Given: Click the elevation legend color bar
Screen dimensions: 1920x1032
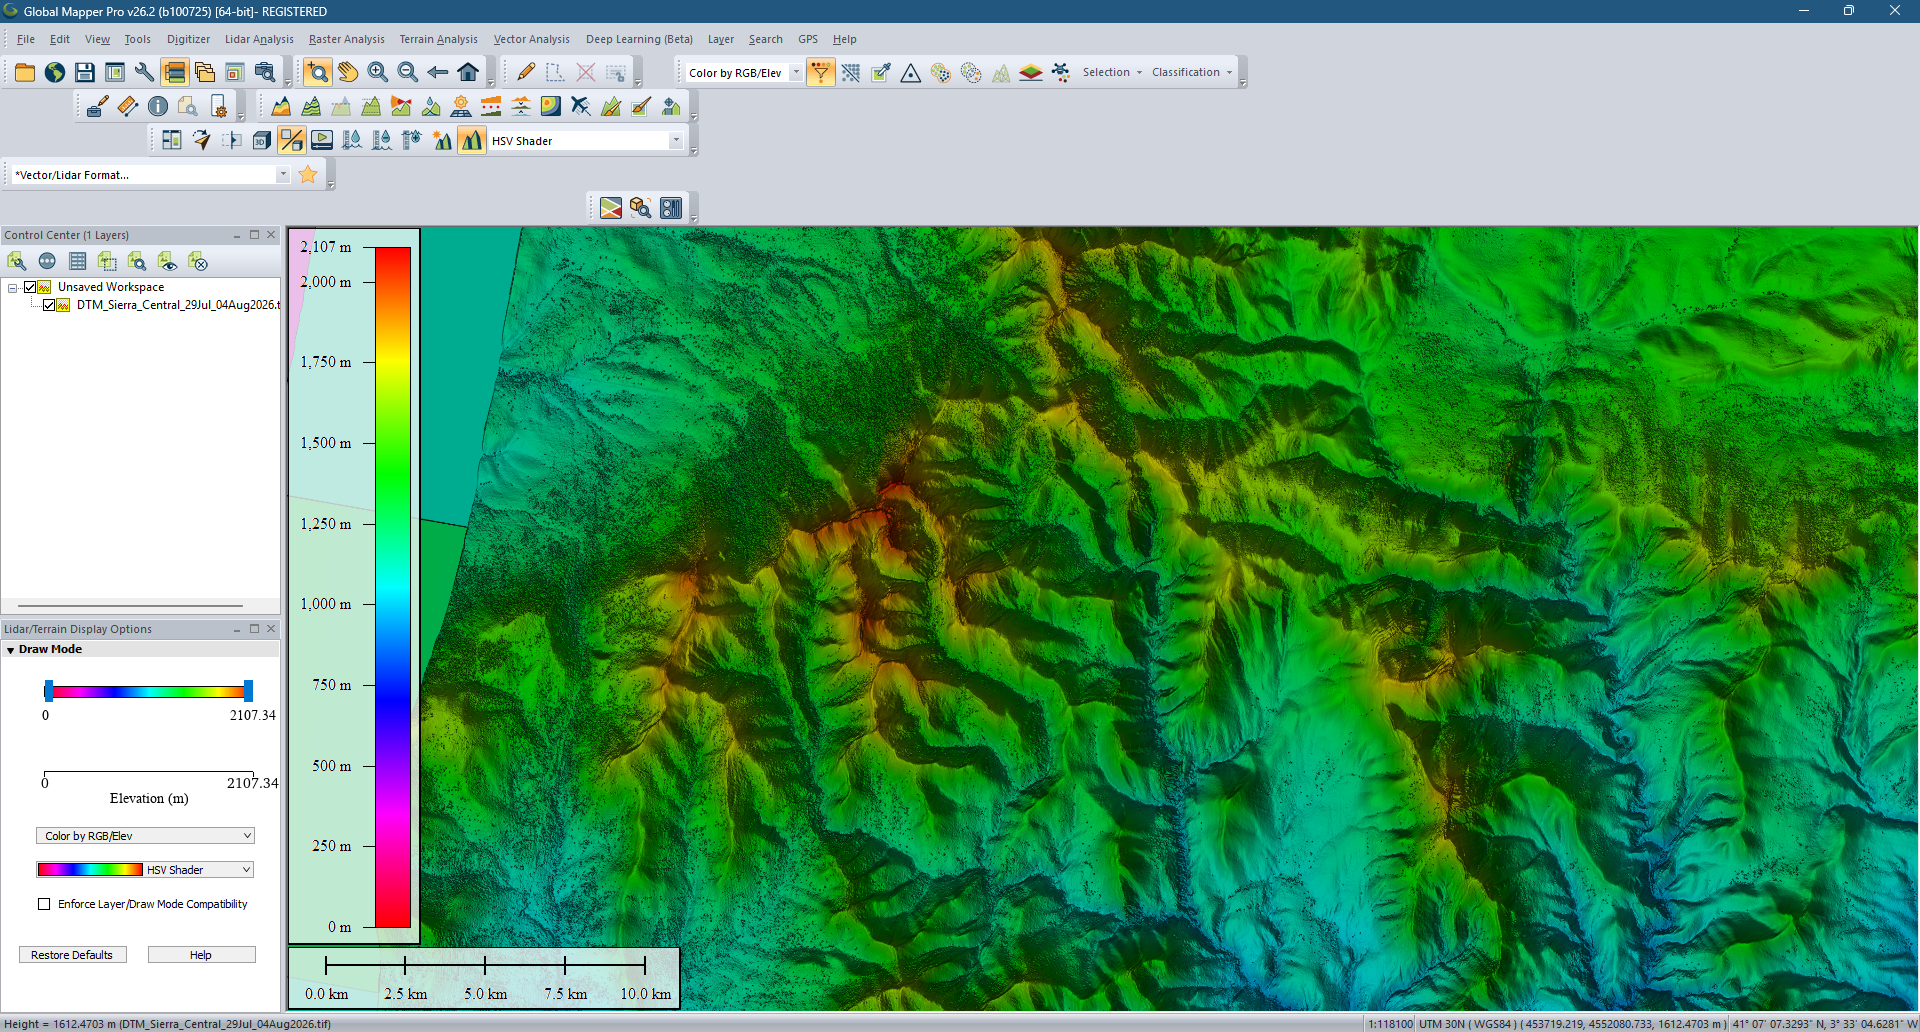Looking at the screenshot, I should [393, 587].
